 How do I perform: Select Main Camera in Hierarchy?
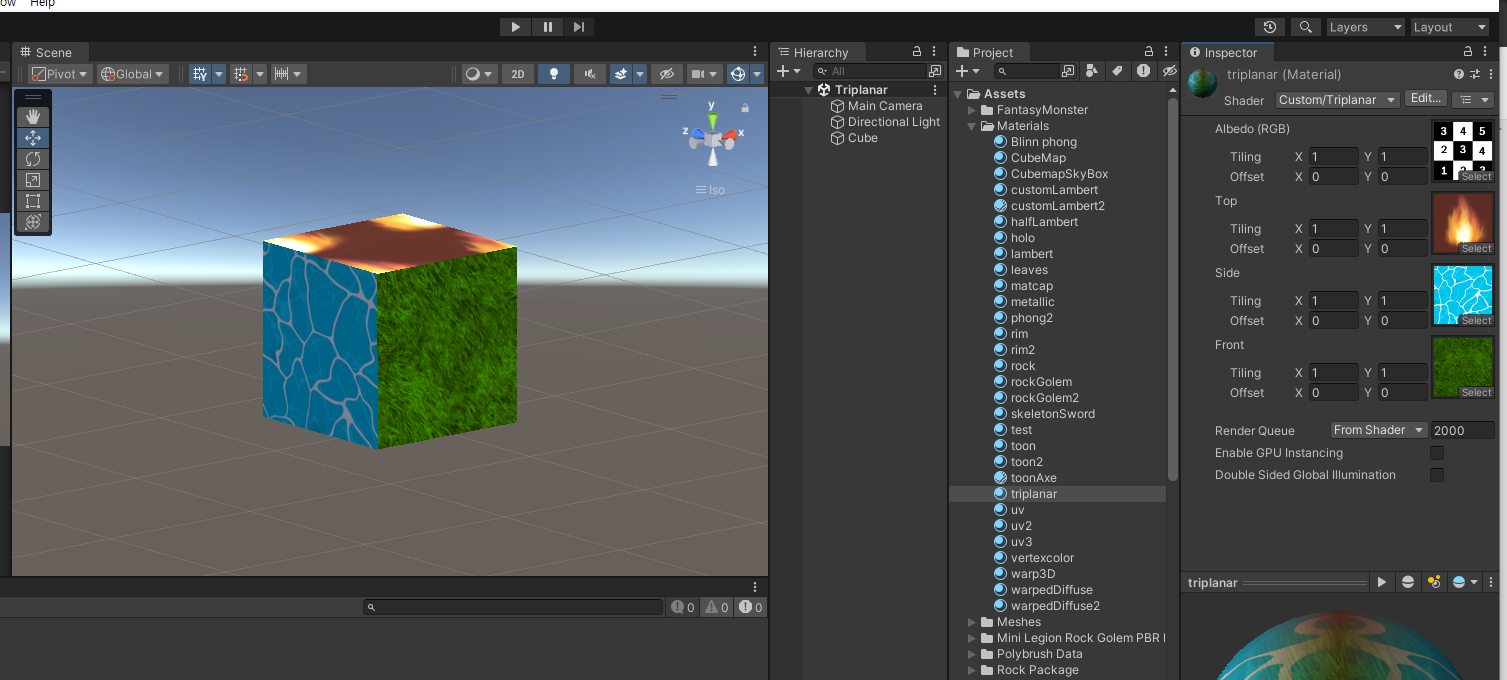pyautogui.click(x=885, y=106)
